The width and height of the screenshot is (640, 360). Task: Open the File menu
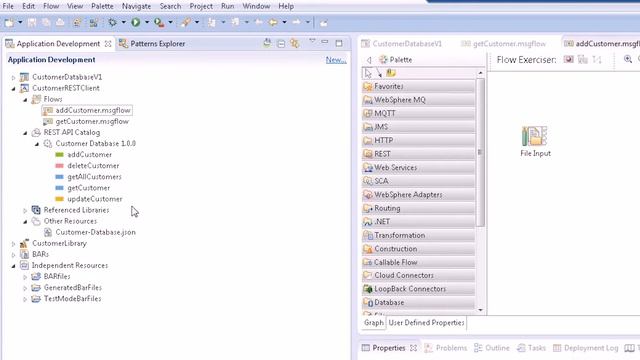[x=8, y=6]
